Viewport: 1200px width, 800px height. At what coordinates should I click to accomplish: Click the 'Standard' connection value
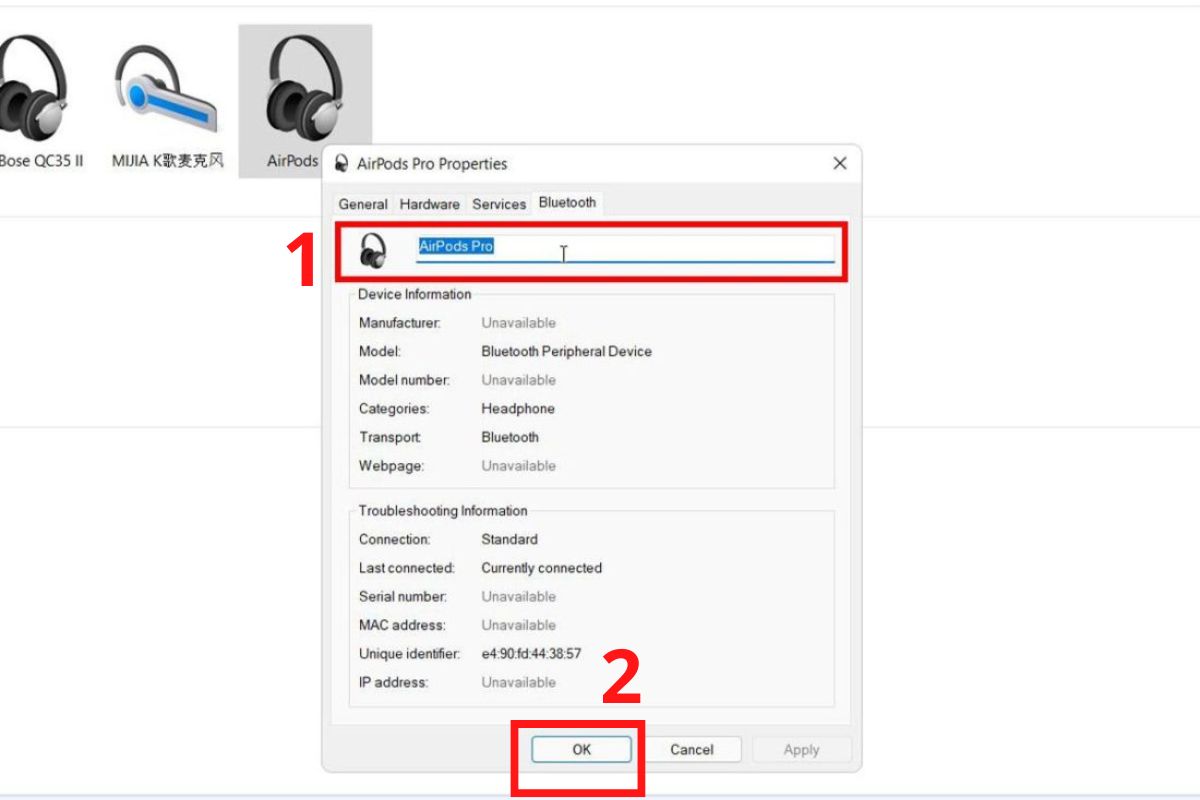pyautogui.click(x=509, y=539)
